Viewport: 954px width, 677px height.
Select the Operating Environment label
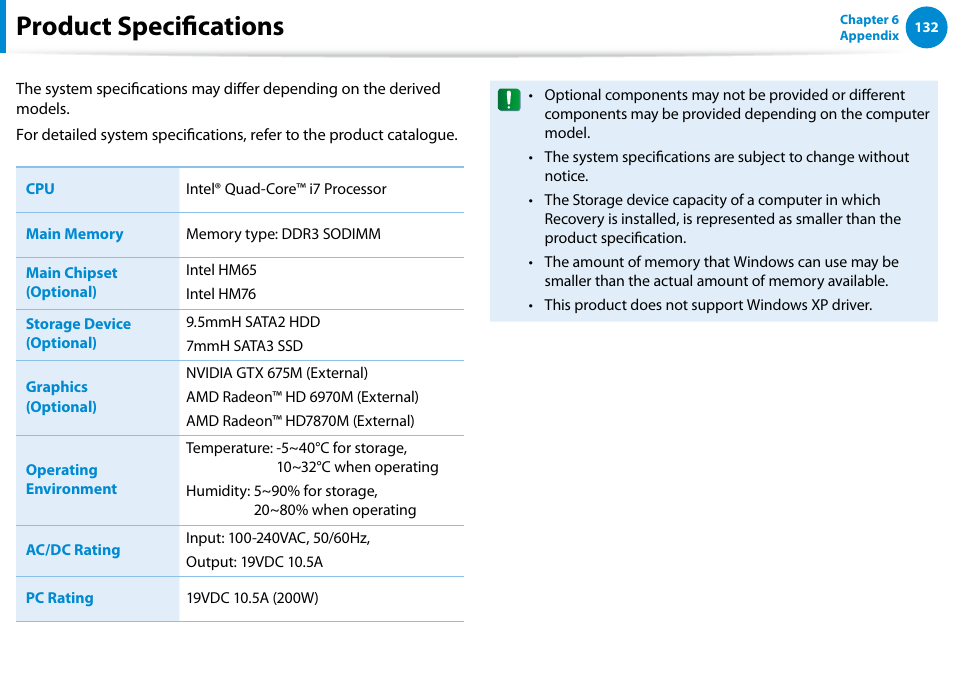point(71,479)
